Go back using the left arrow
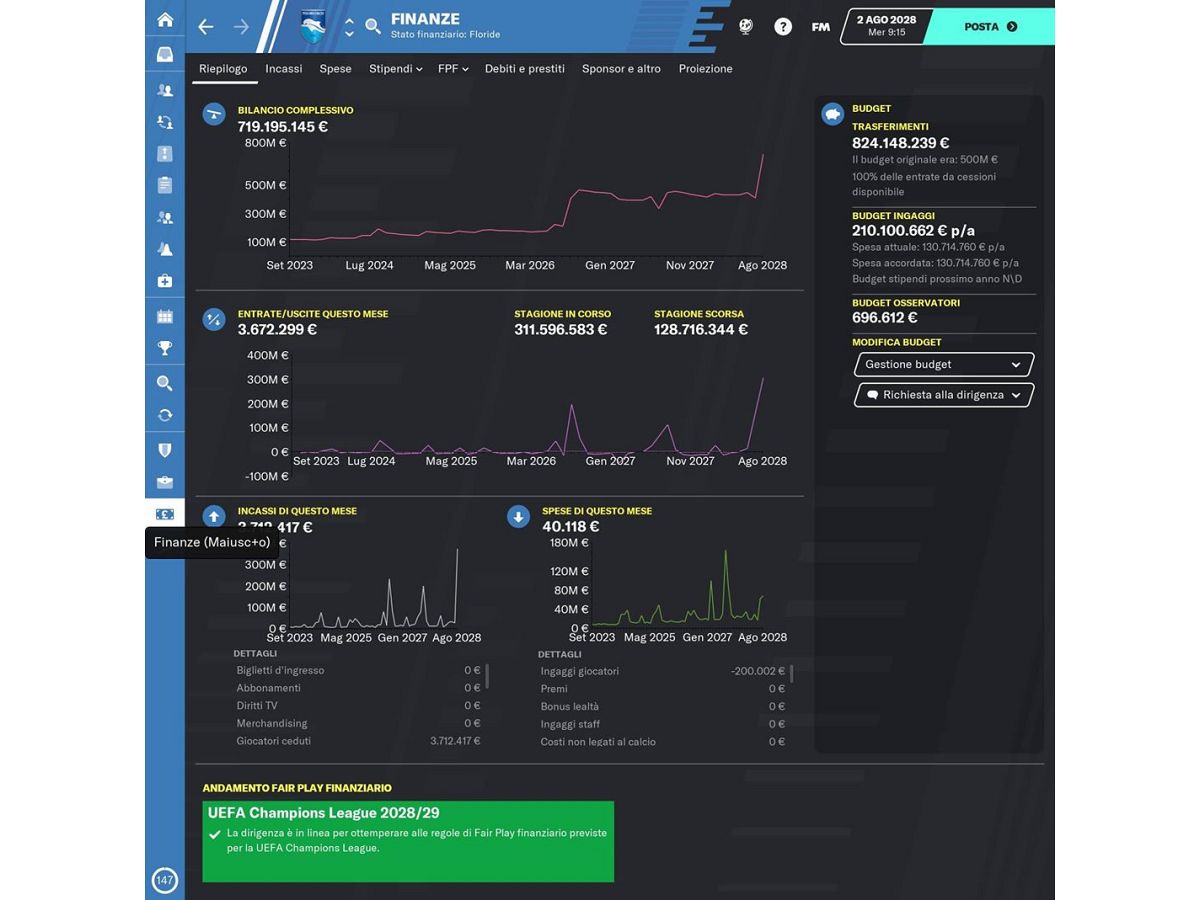Image resolution: width=1200 pixels, height=900 pixels. (x=206, y=27)
